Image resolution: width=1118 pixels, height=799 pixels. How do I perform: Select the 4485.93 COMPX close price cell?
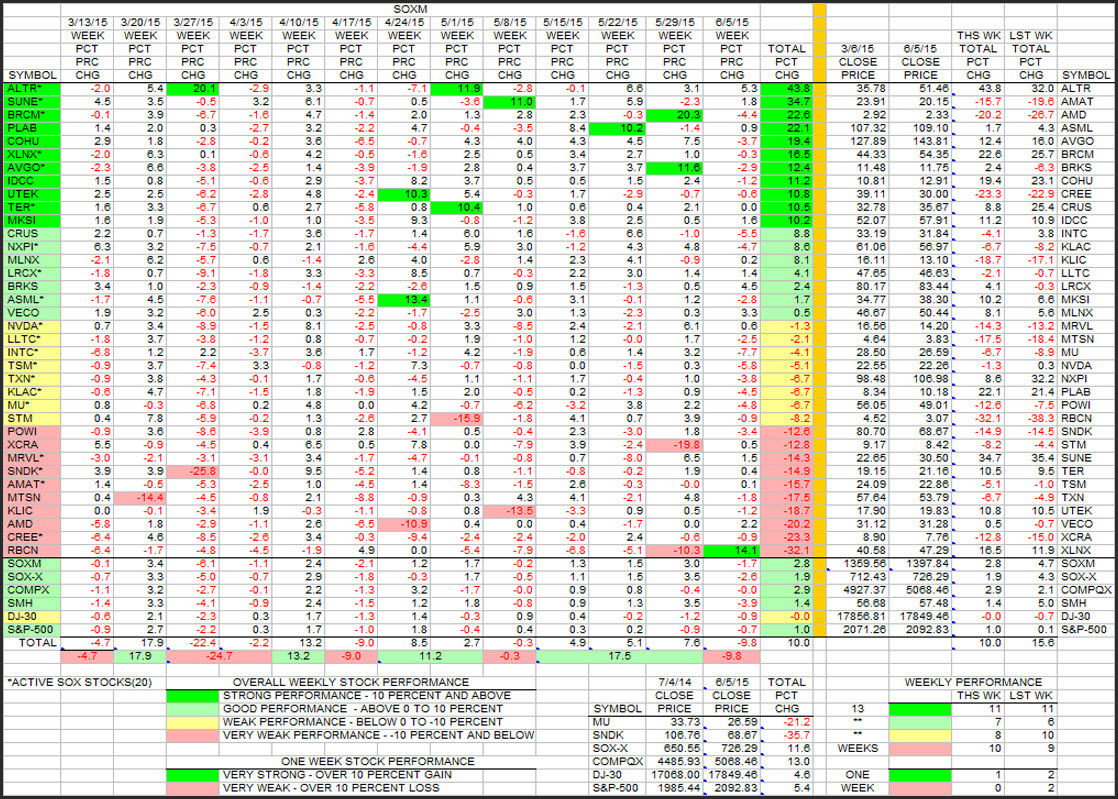pyautogui.click(x=674, y=762)
